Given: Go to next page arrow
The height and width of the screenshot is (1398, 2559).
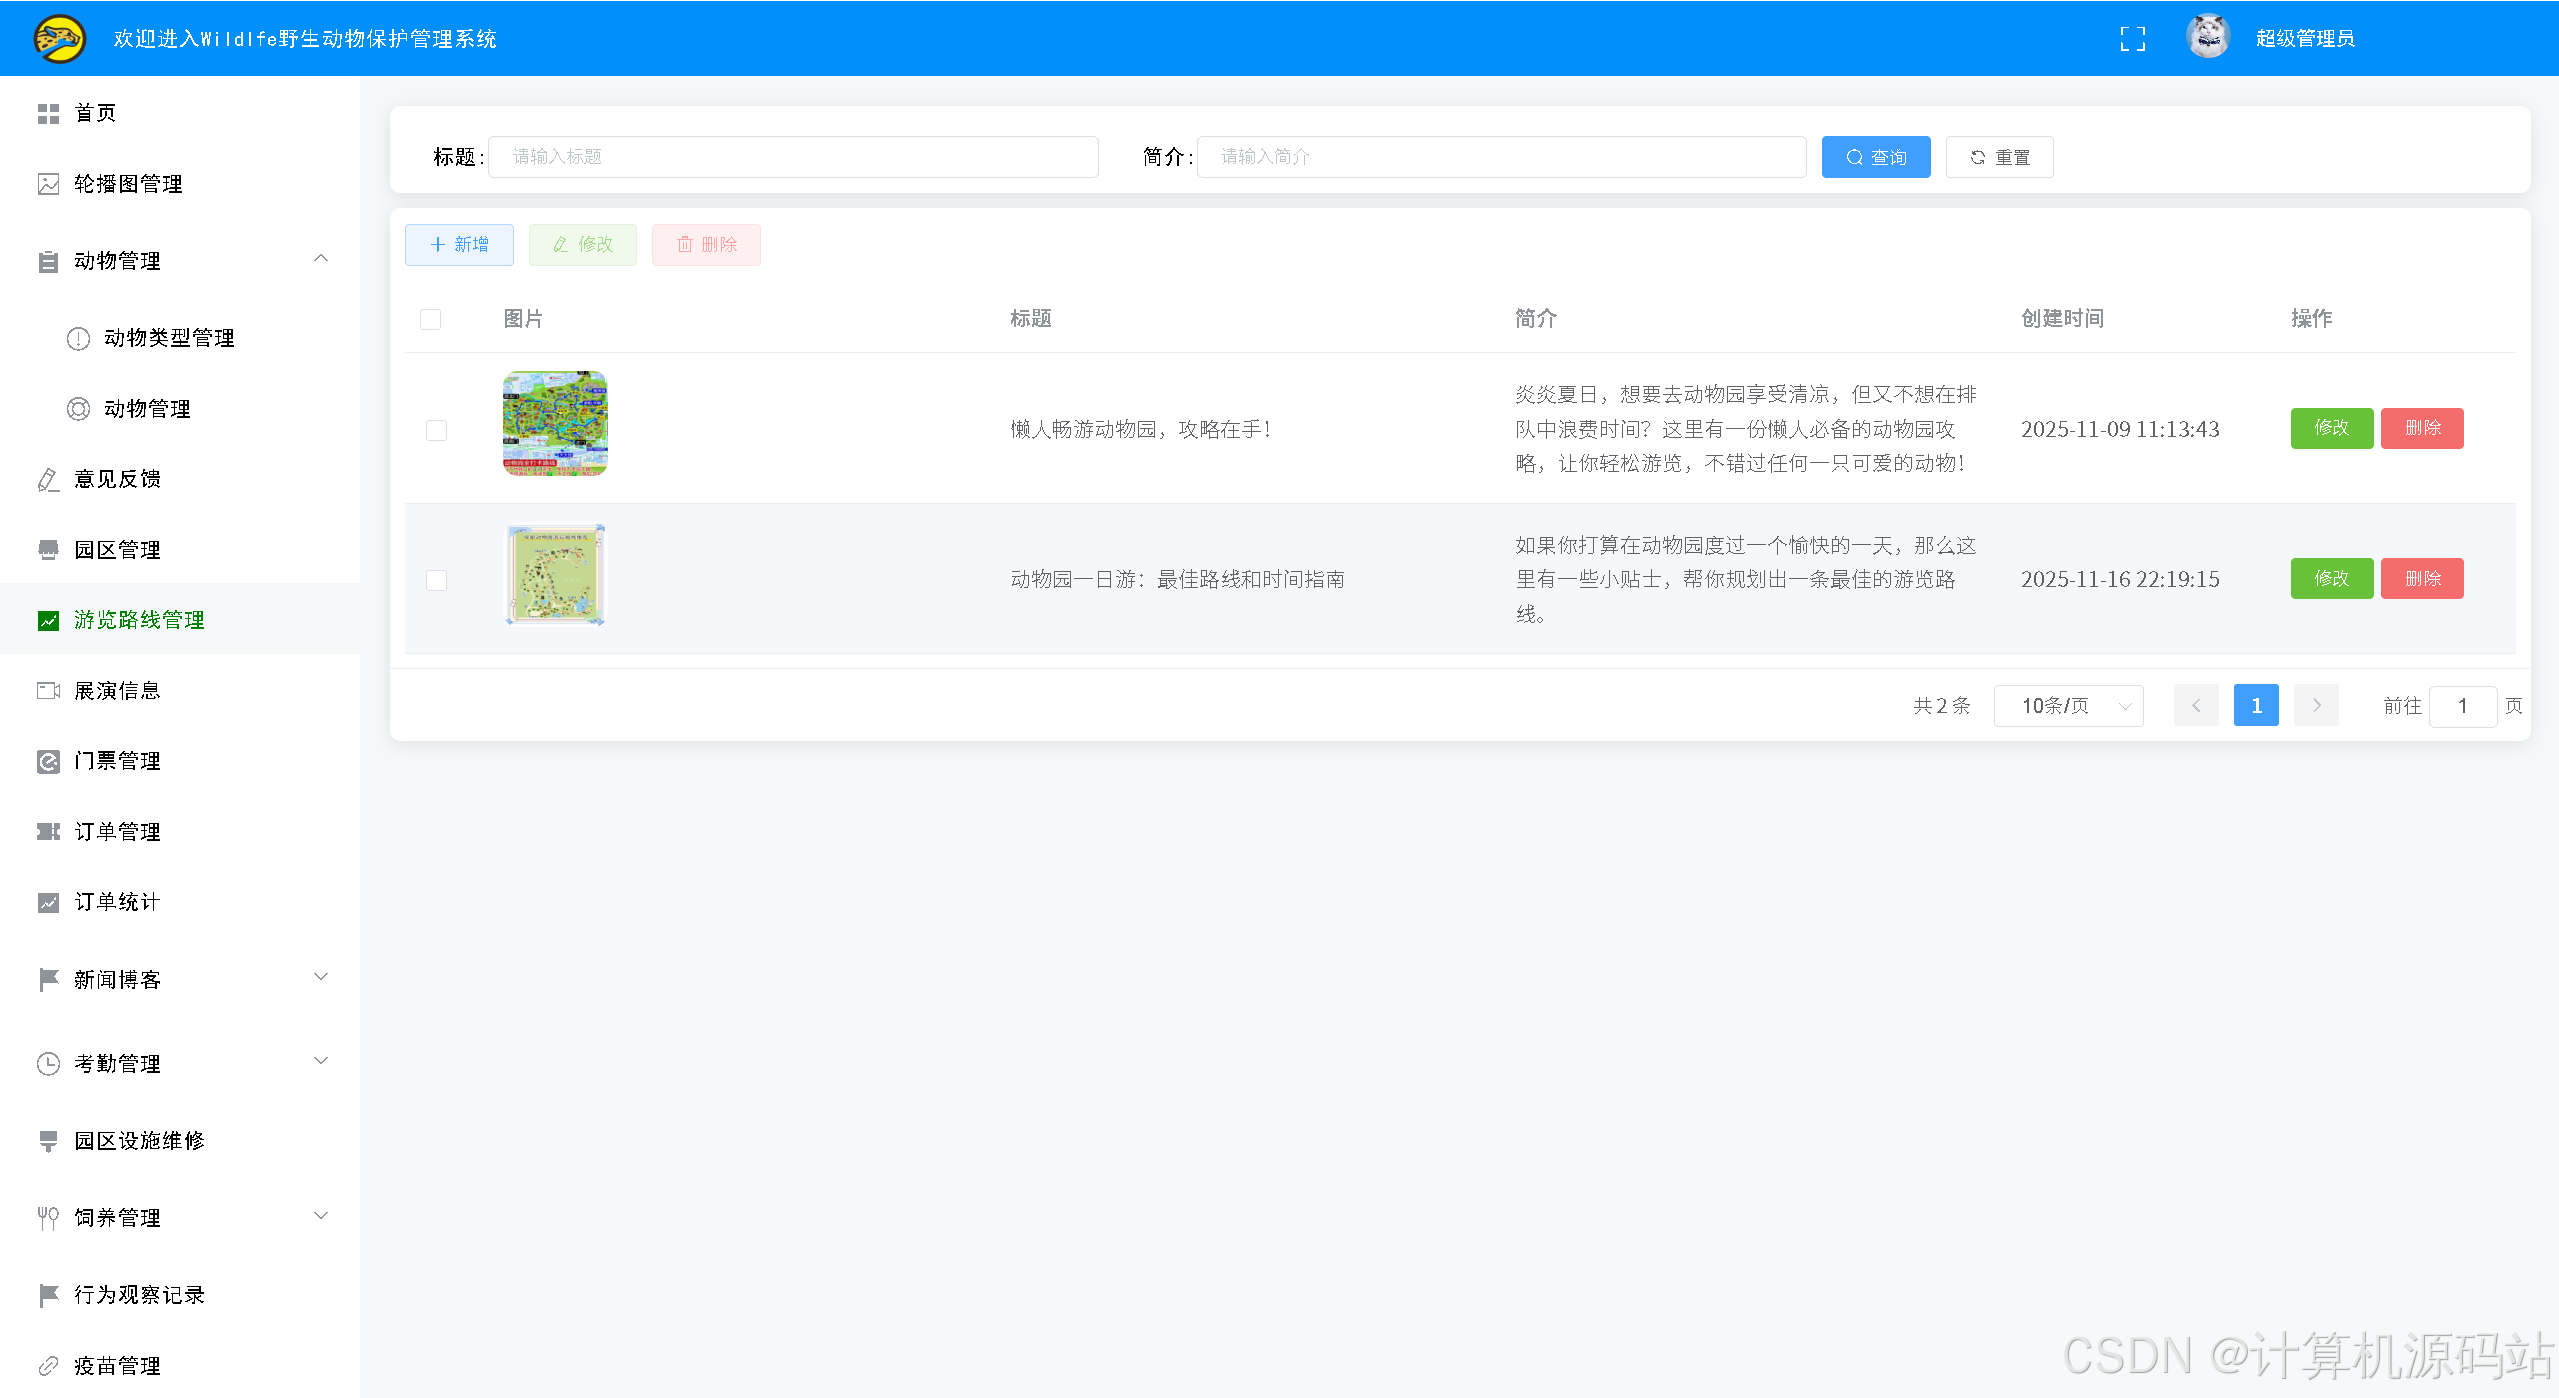Looking at the screenshot, I should 2316,705.
